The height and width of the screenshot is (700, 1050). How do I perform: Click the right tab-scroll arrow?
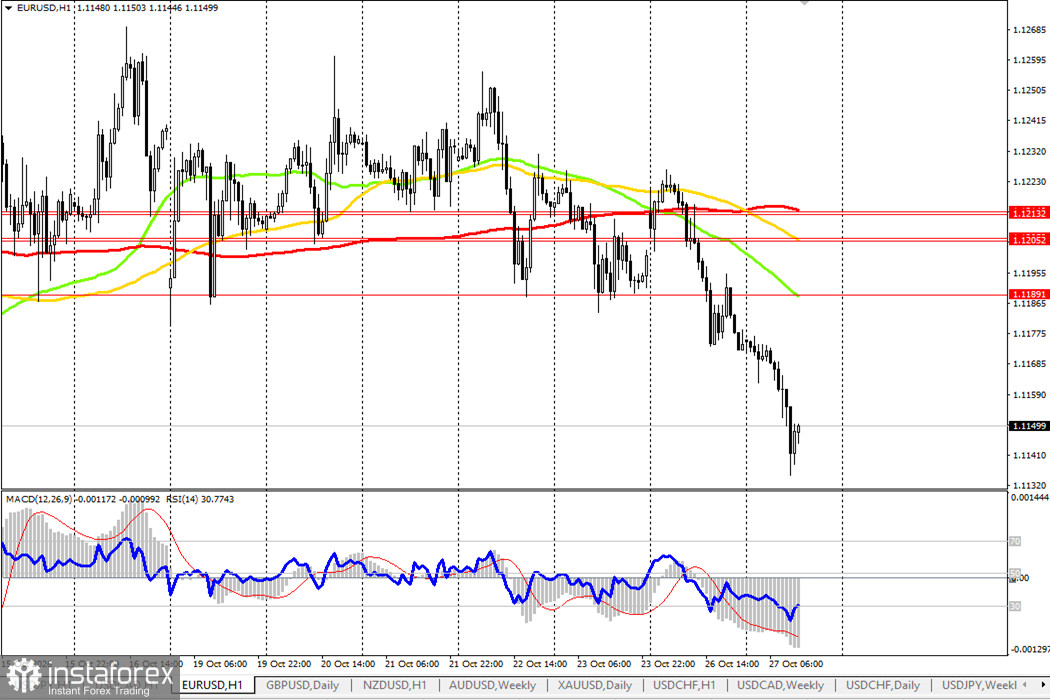pos(1043,685)
